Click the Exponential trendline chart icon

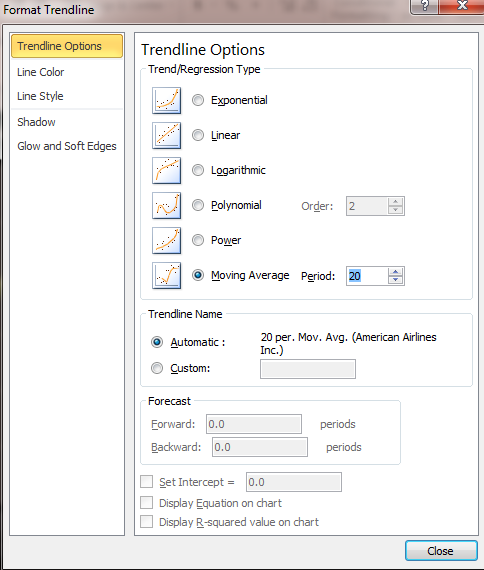pyautogui.click(x=167, y=100)
